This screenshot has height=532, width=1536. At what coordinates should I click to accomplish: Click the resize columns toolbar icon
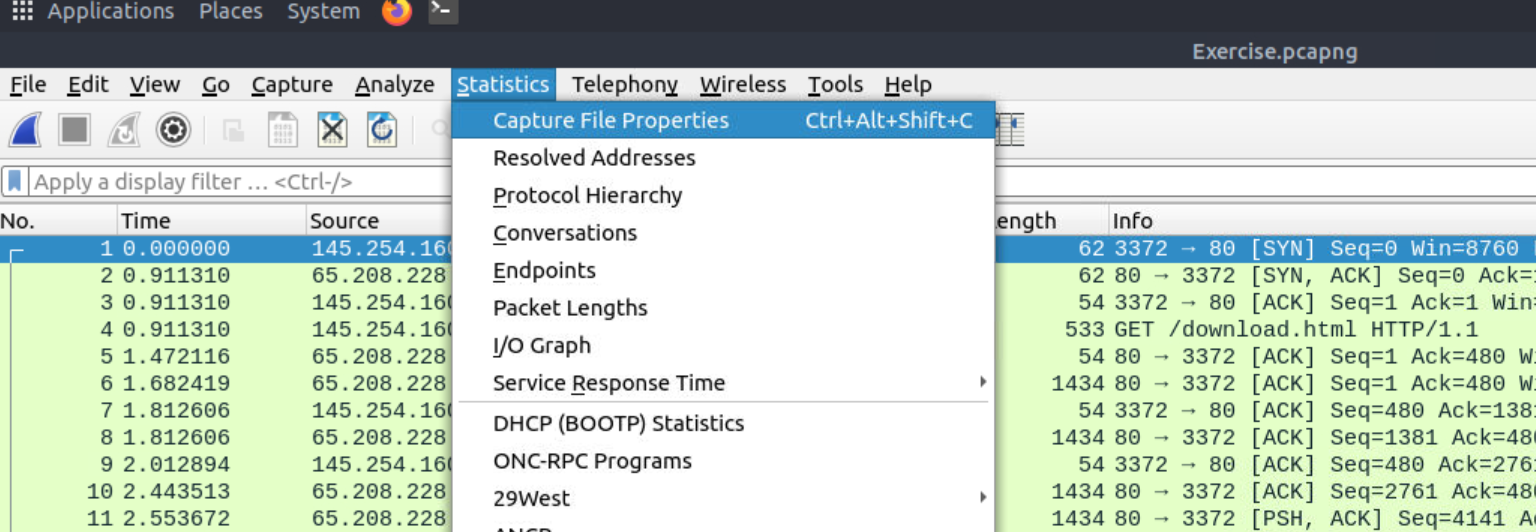[x=1011, y=130]
